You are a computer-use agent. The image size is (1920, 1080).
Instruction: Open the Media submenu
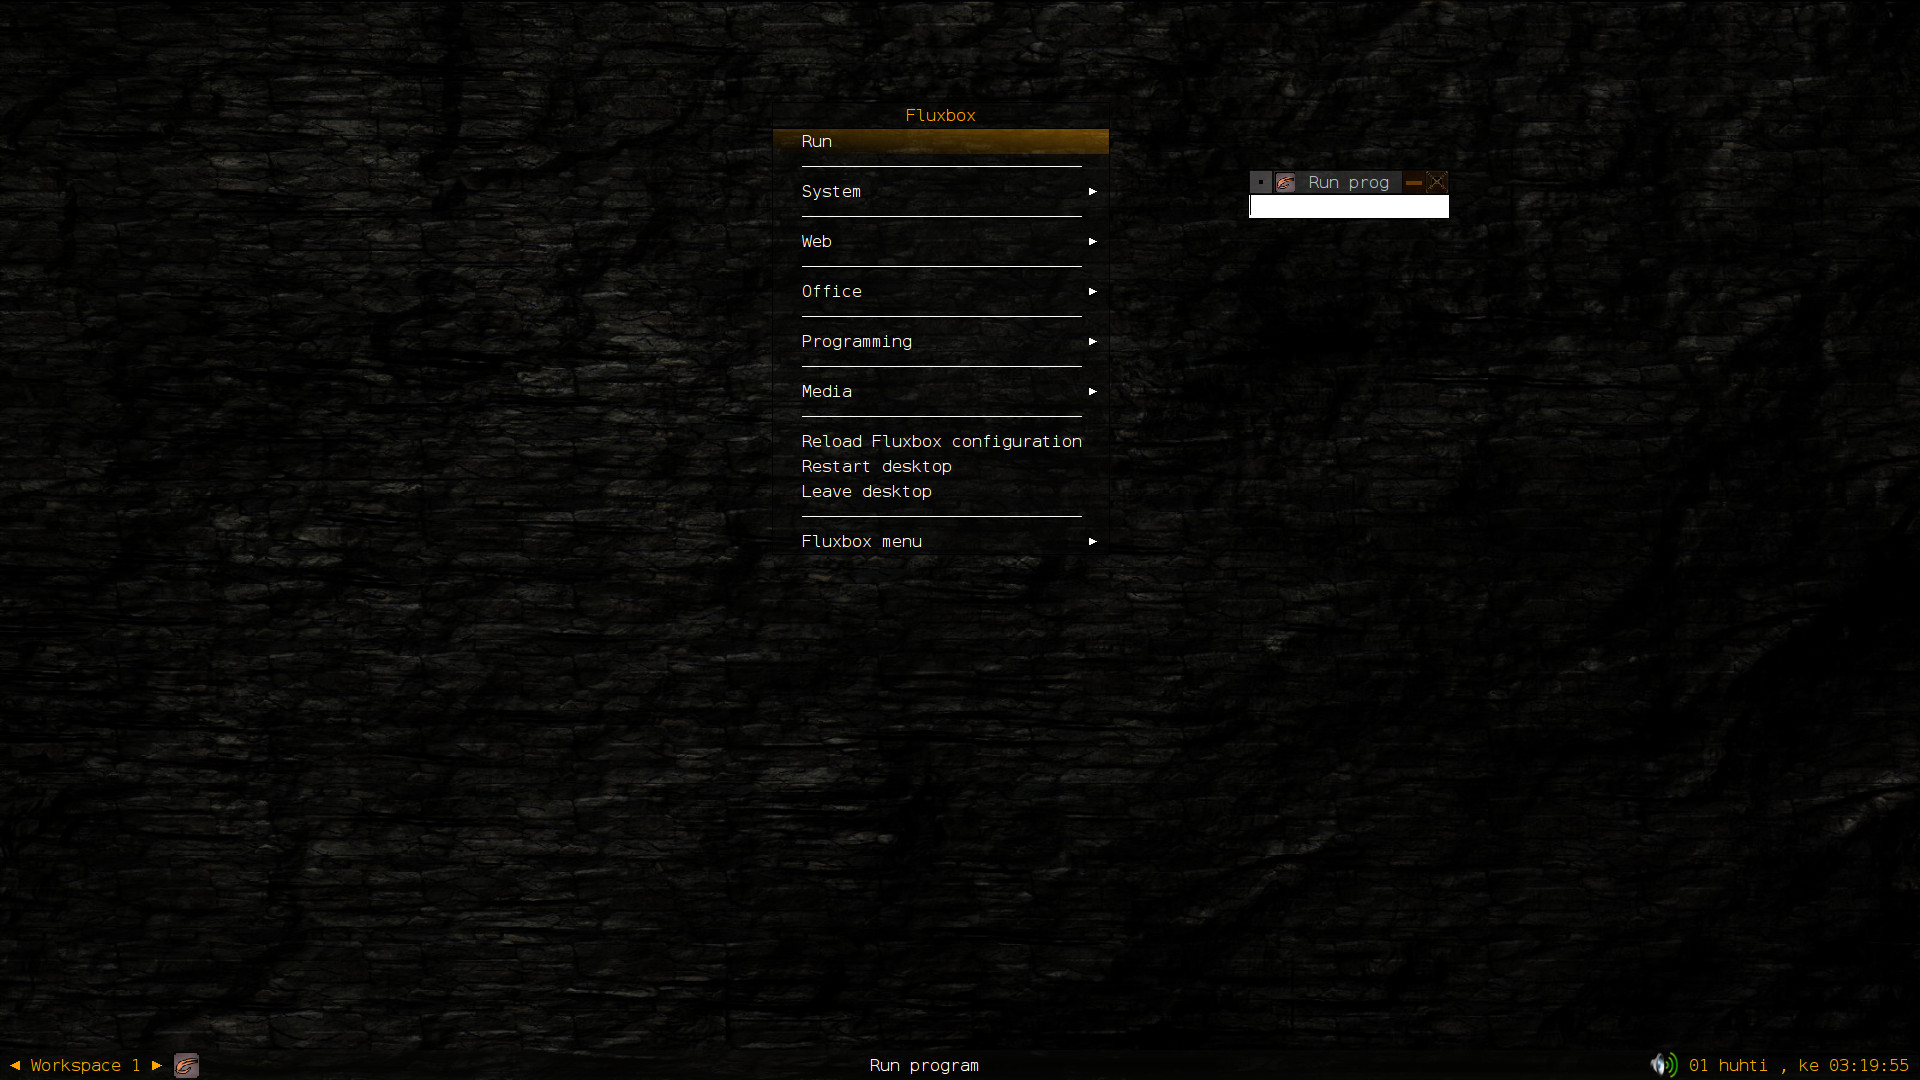(x=940, y=391)
